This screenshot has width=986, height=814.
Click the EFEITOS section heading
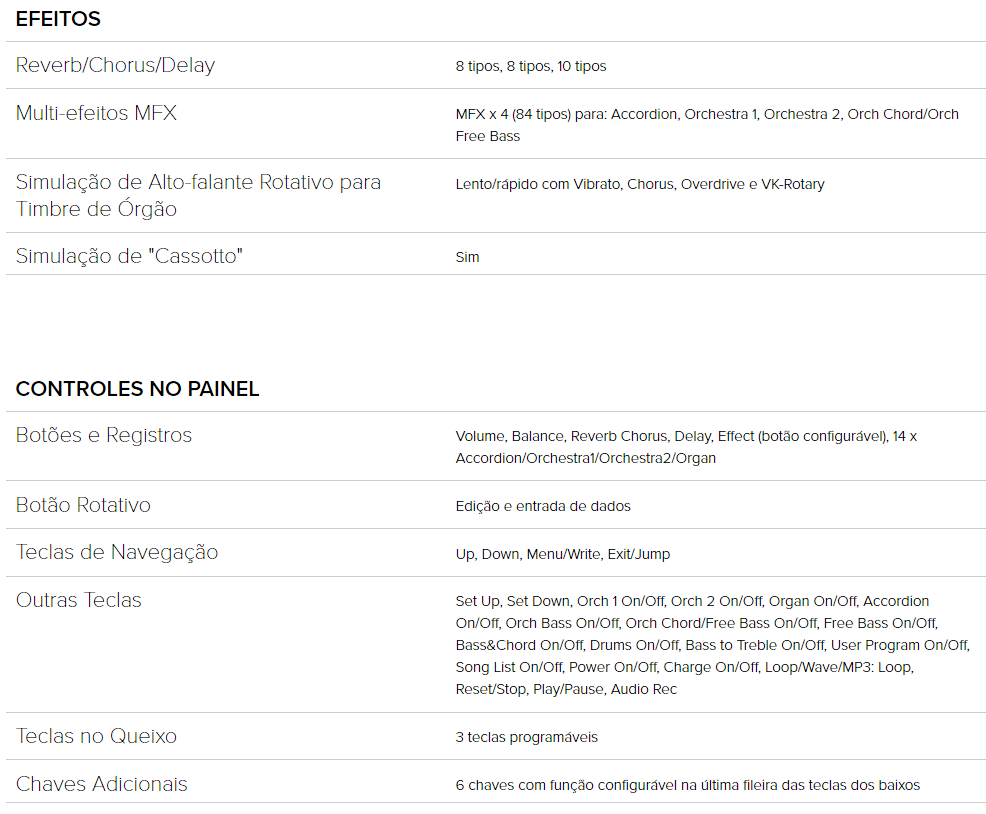click(58, 19)
